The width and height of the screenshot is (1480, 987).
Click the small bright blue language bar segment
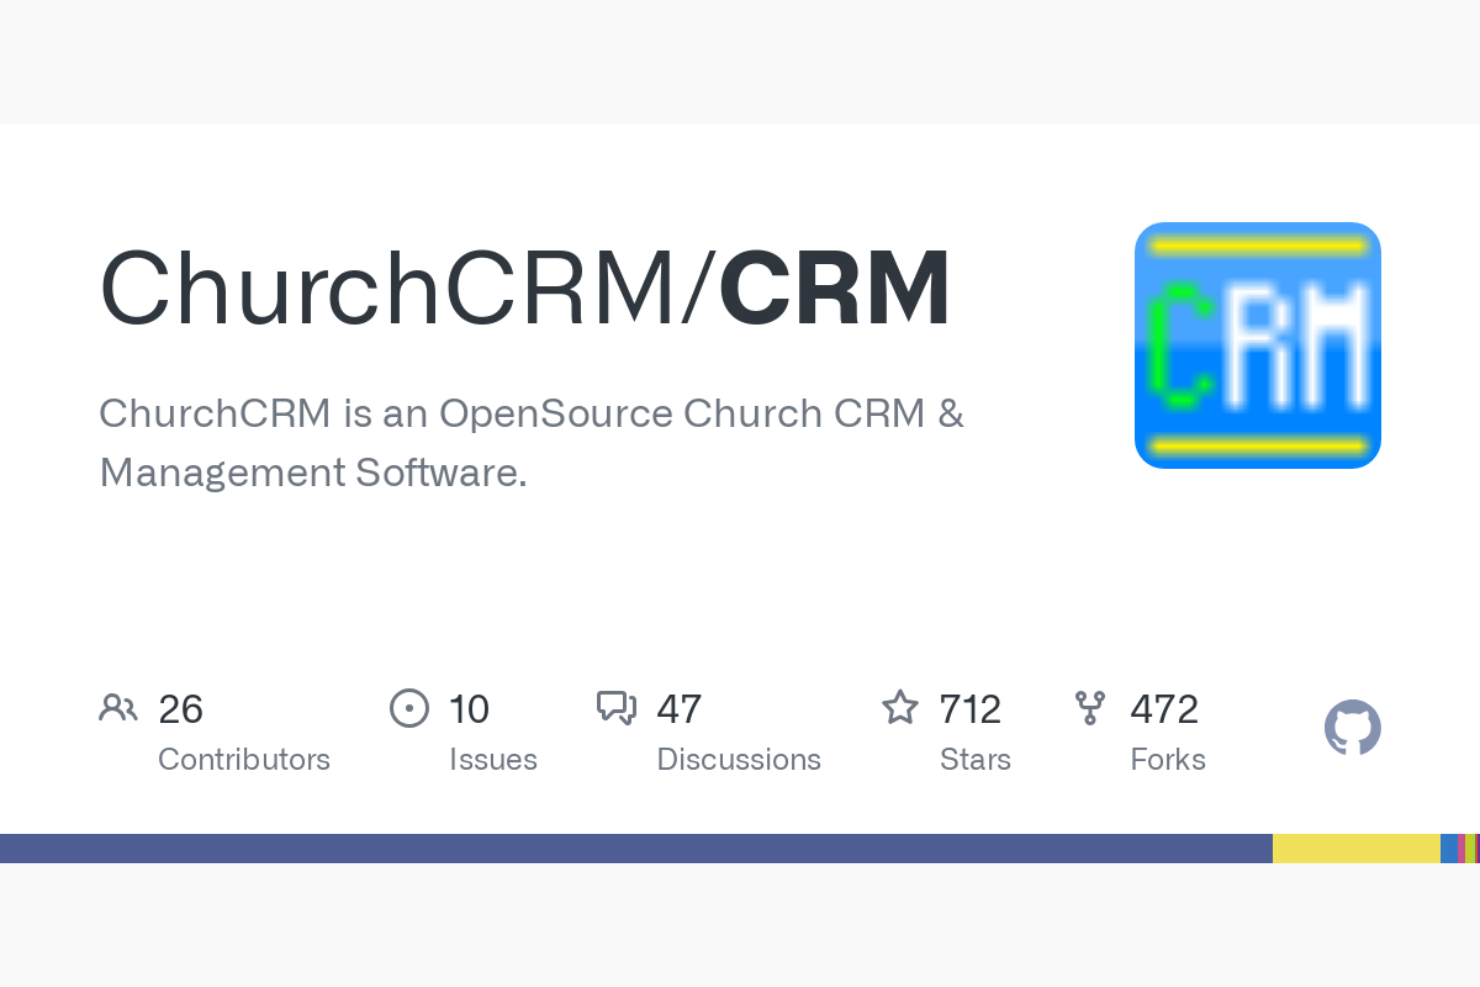(x=1448, y=848)
